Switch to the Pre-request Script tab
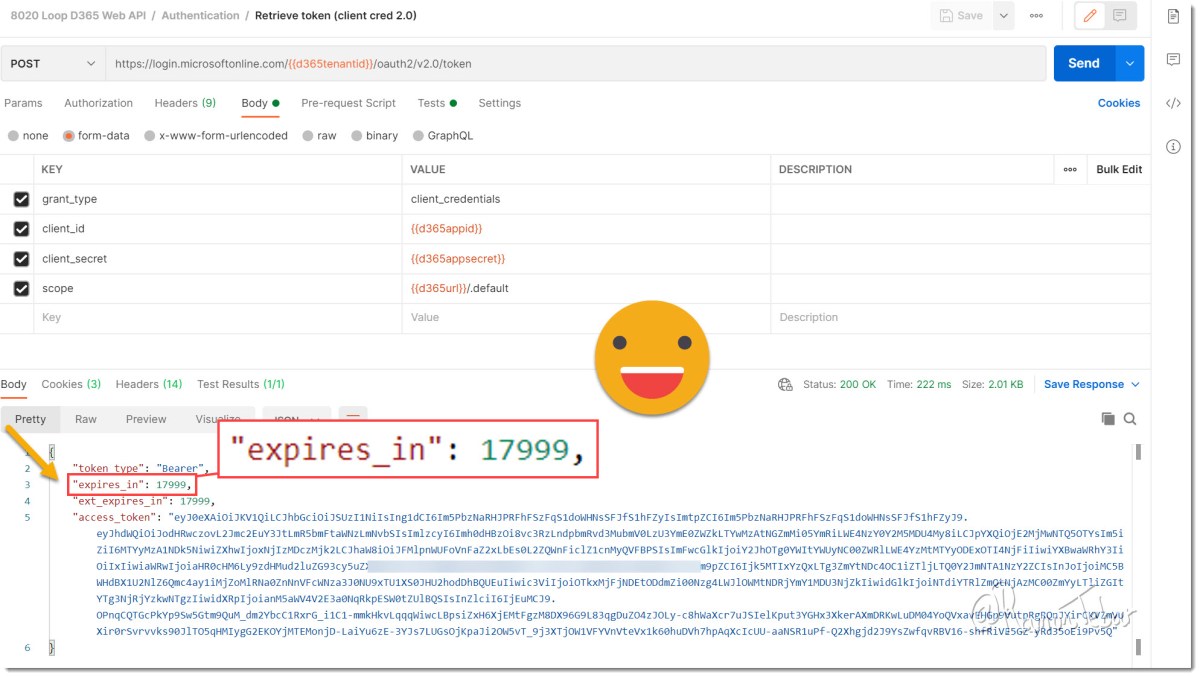The image size is (1200, 677). click(348, 103)
